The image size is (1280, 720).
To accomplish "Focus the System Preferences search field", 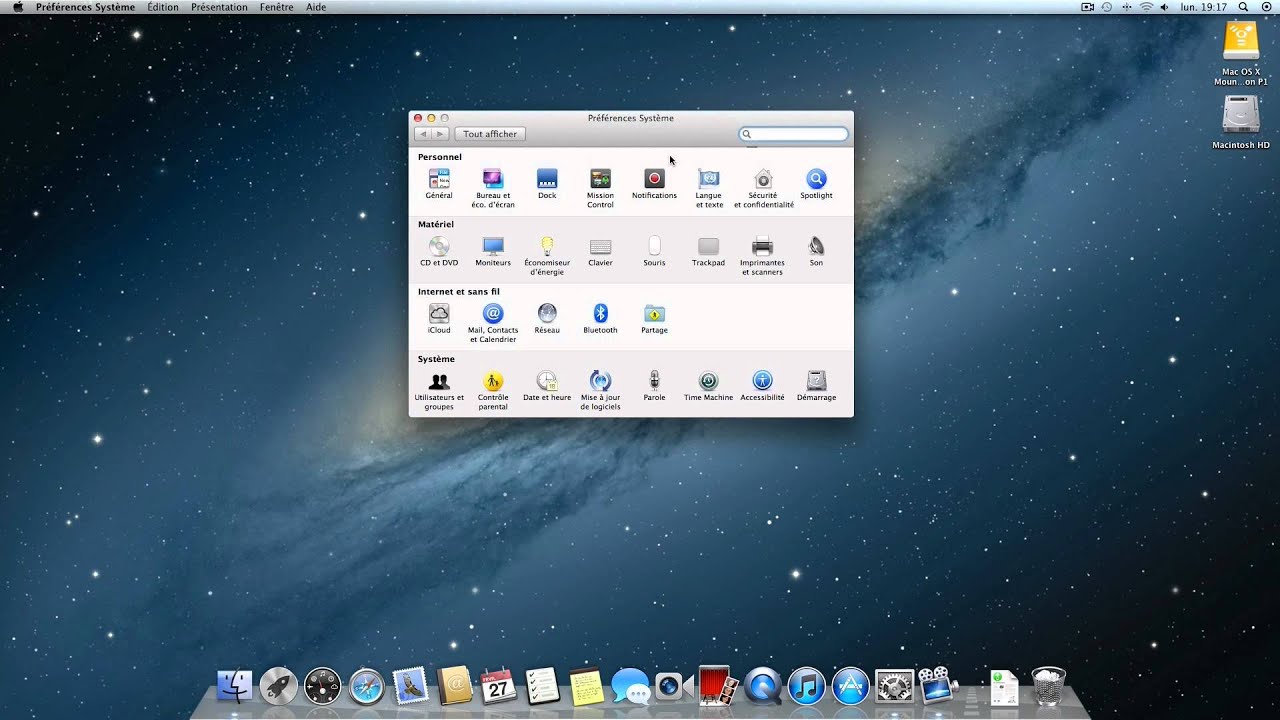I will [x=794, y=134].
